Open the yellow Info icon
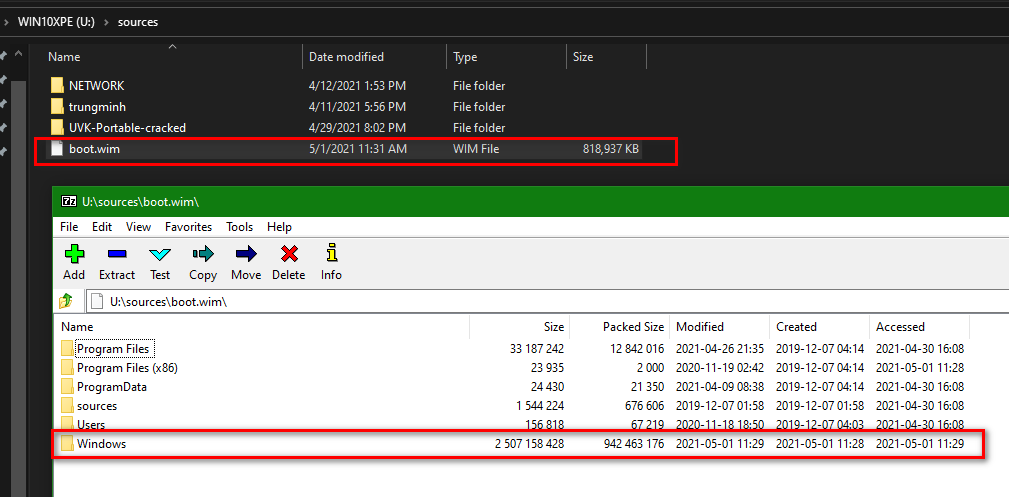This screenshot has height=497, width=1009. coord(331,253)
